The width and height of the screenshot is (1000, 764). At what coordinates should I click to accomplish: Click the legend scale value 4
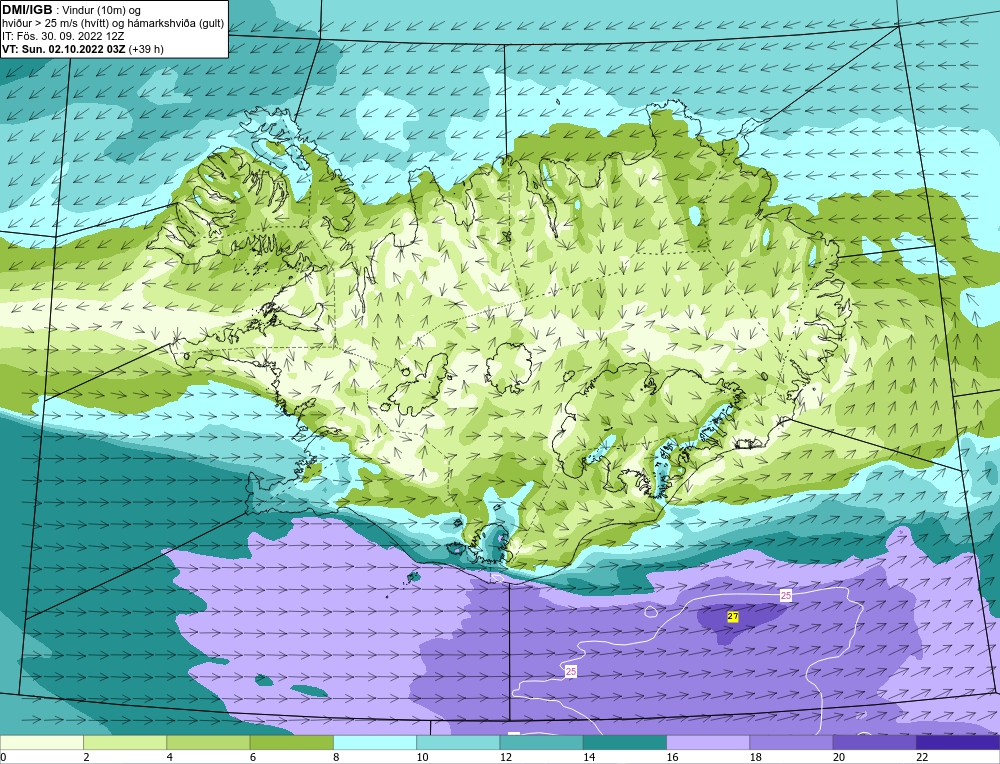170,757
